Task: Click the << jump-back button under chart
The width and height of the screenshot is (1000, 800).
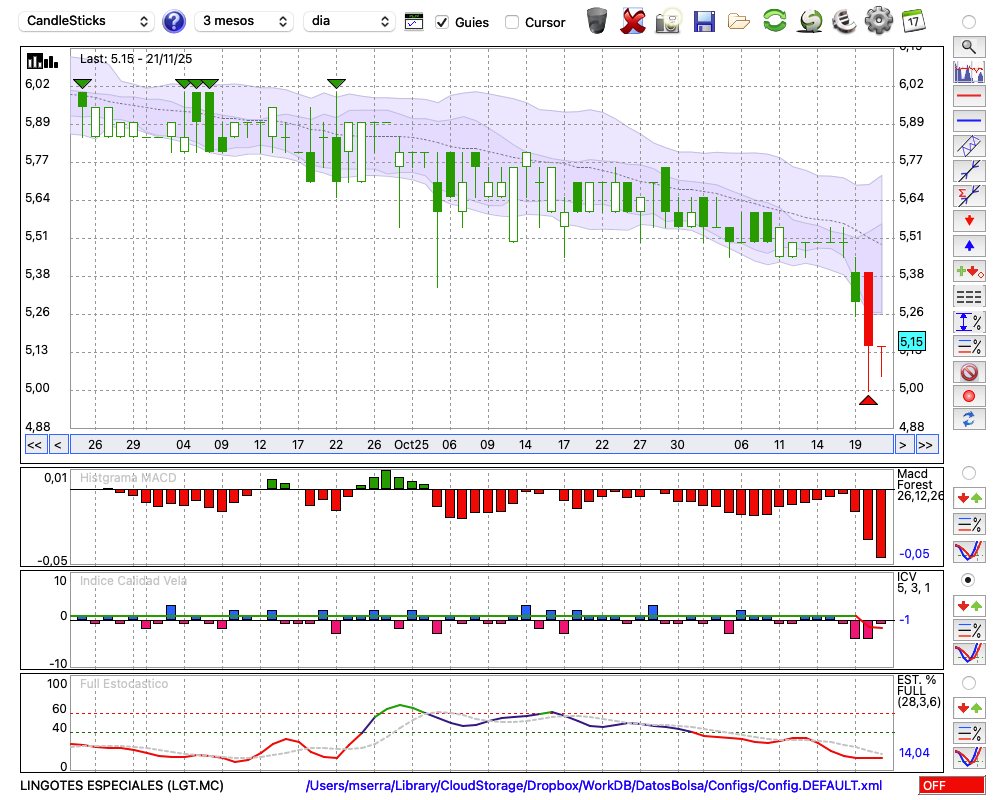Action: tap(35, 445)
